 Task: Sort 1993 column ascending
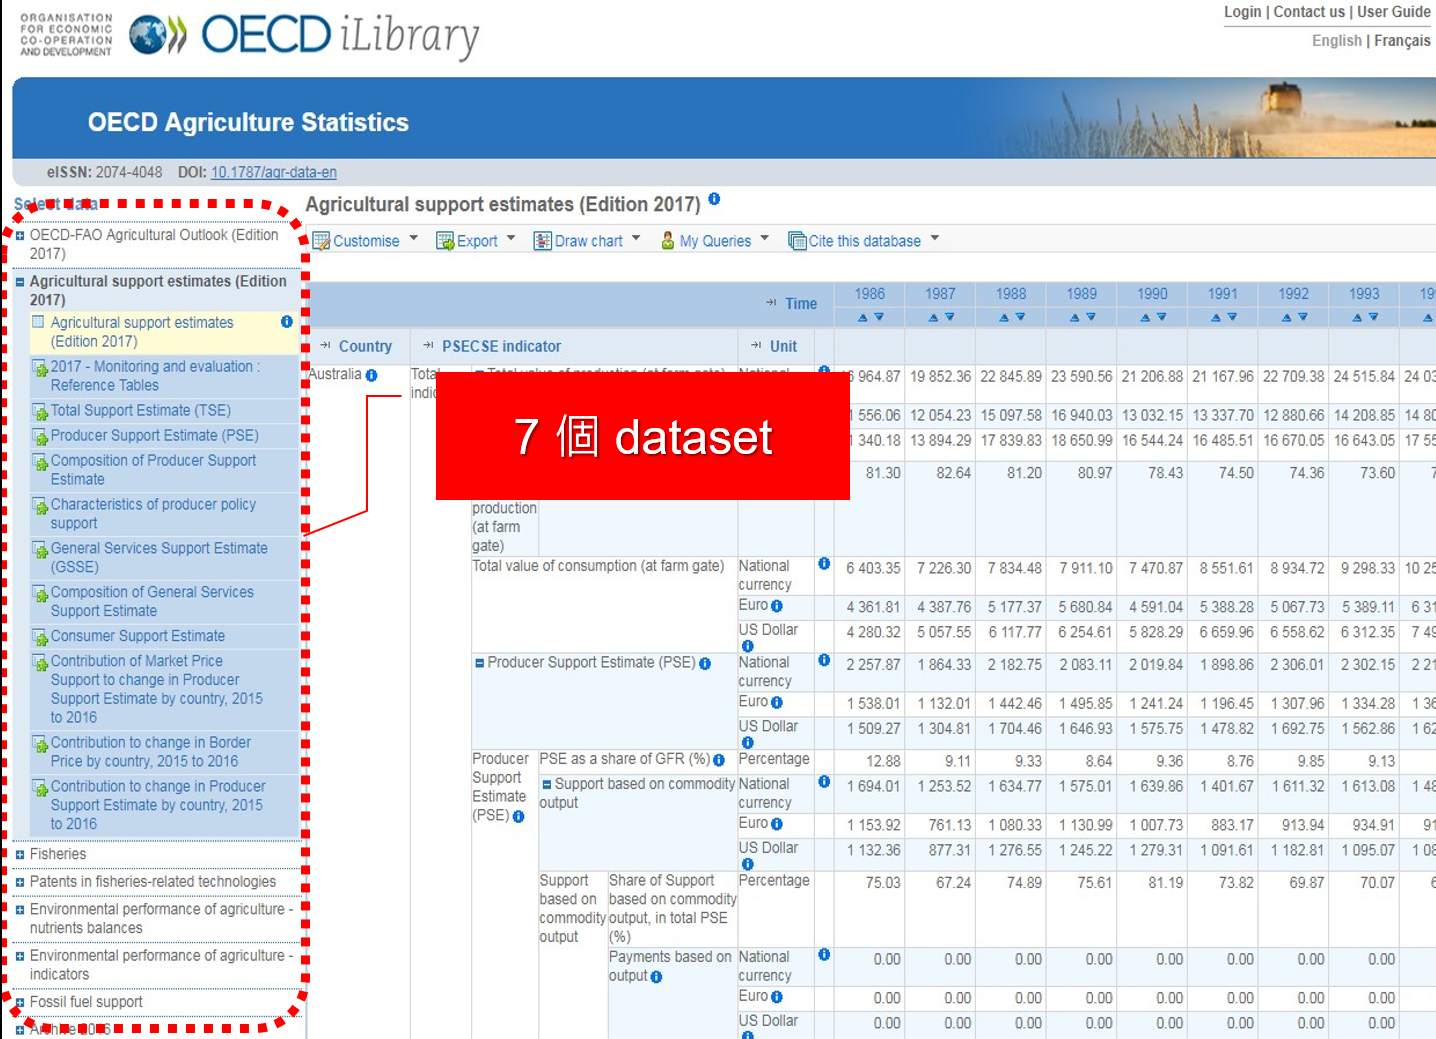1357,317
